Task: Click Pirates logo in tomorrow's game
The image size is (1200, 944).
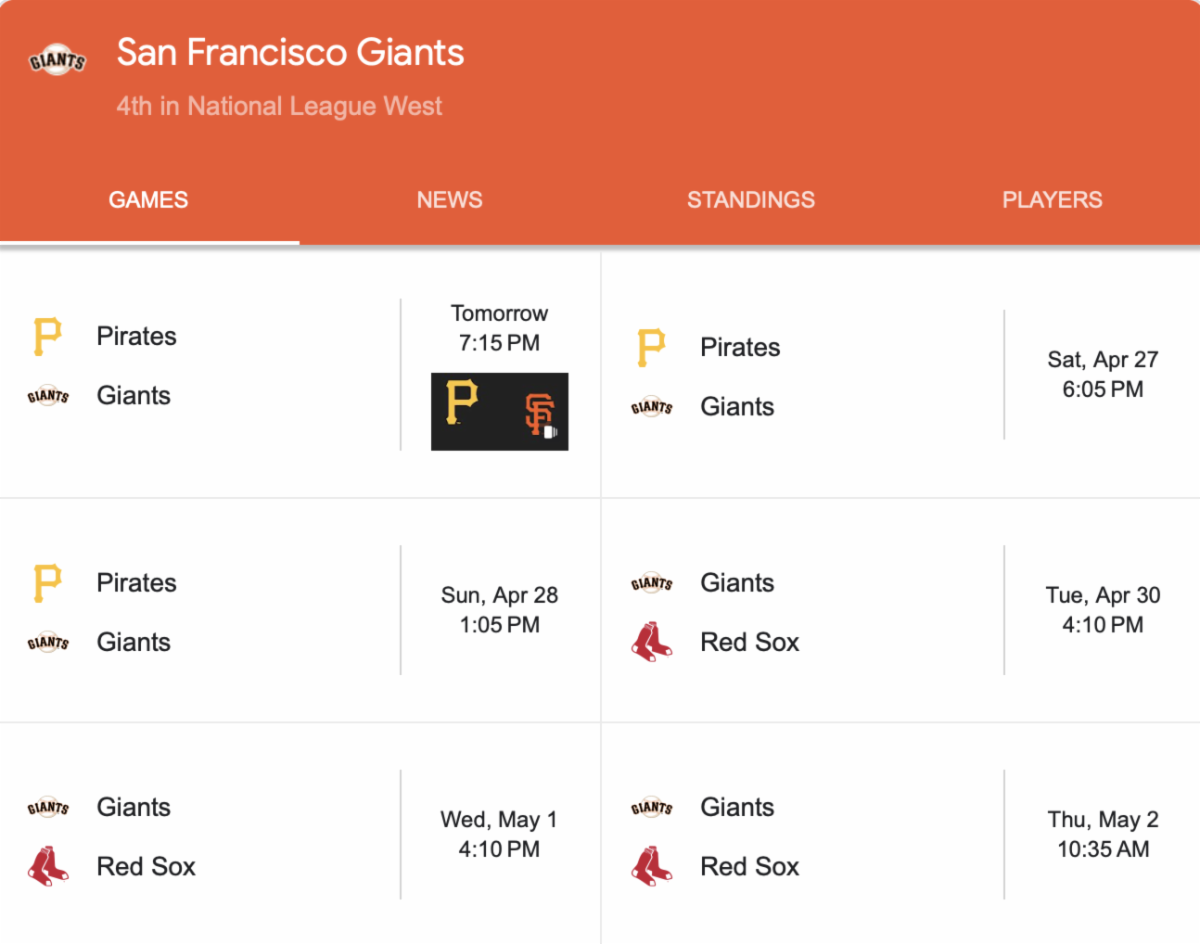Action: (x=47, y=337)
